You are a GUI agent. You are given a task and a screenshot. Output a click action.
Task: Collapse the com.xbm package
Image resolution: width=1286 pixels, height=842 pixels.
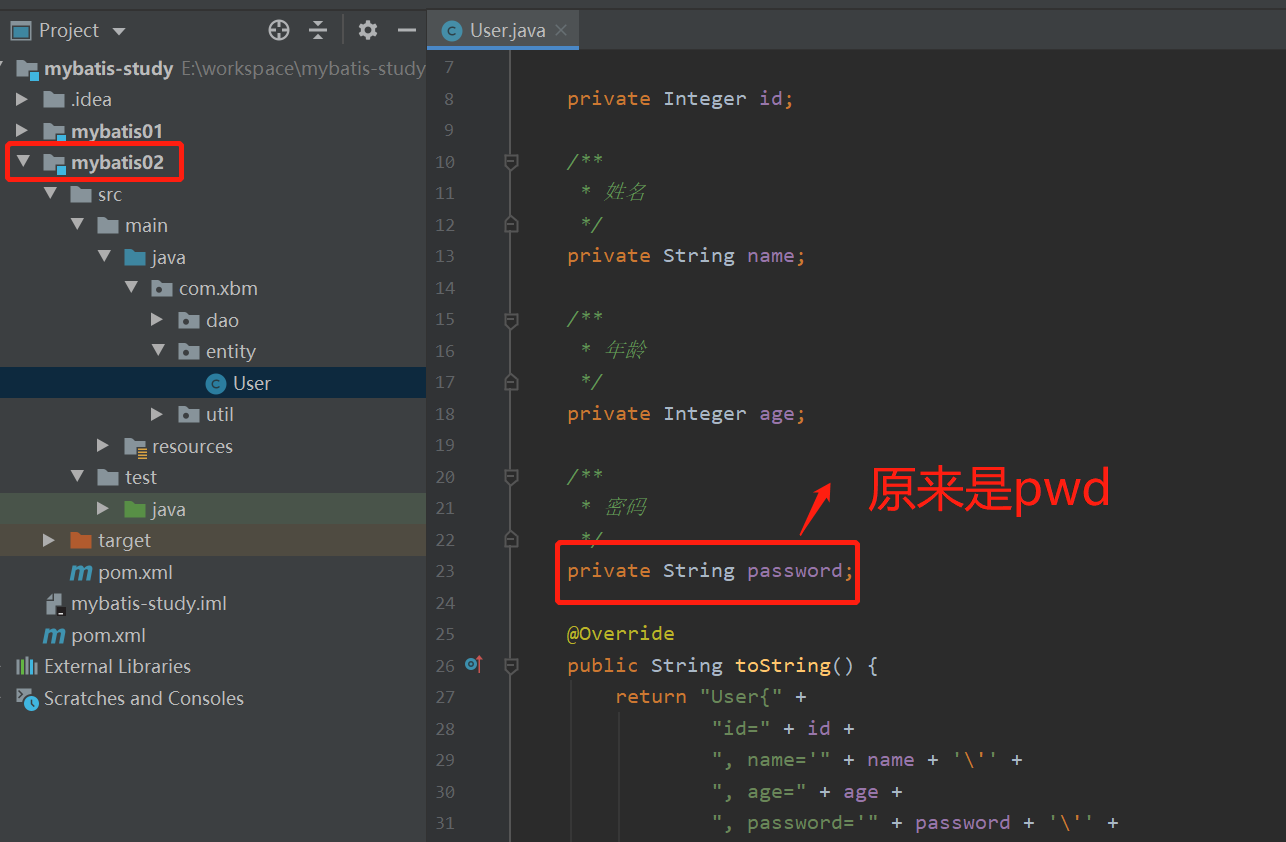pyautogui.click(x=131, y=288)
